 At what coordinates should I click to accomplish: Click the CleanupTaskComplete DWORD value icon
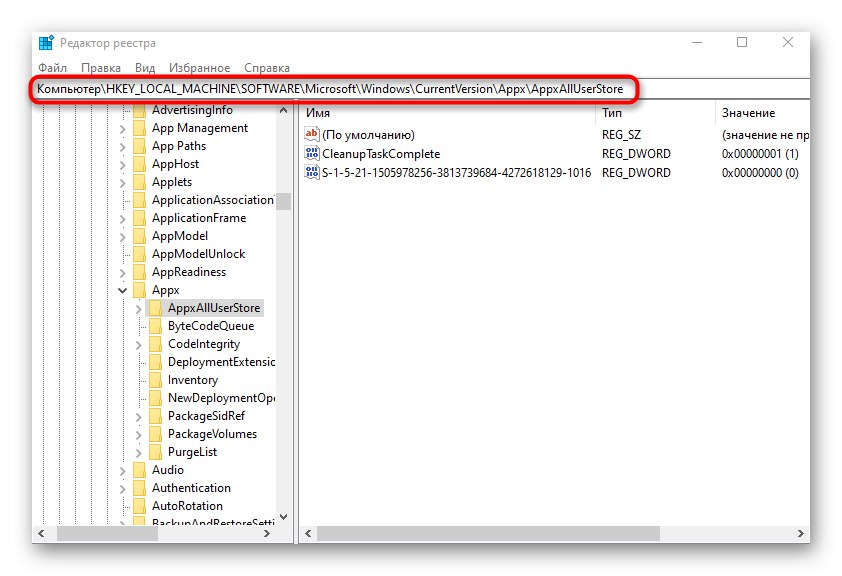(311, 154)
